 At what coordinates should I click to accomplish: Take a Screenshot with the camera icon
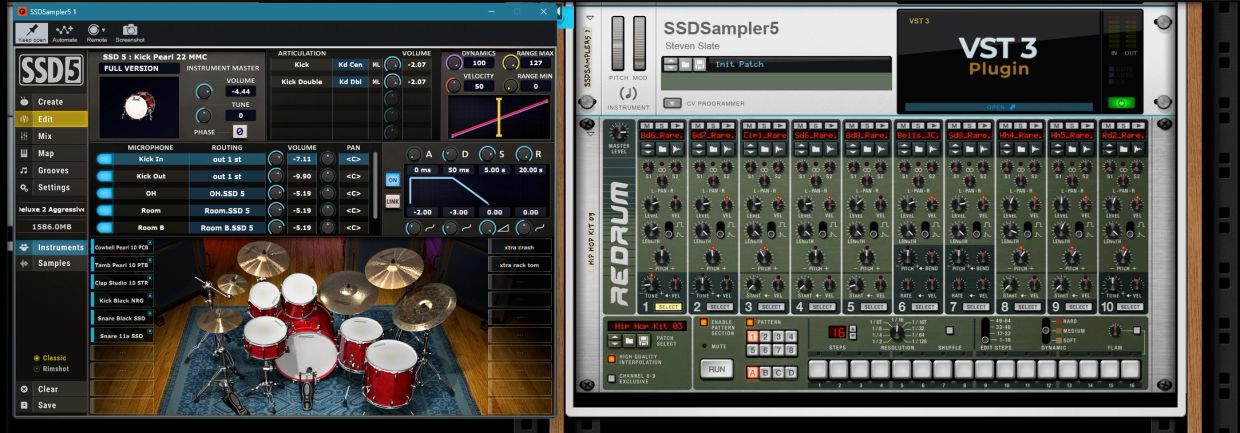(x=129, y=31)
